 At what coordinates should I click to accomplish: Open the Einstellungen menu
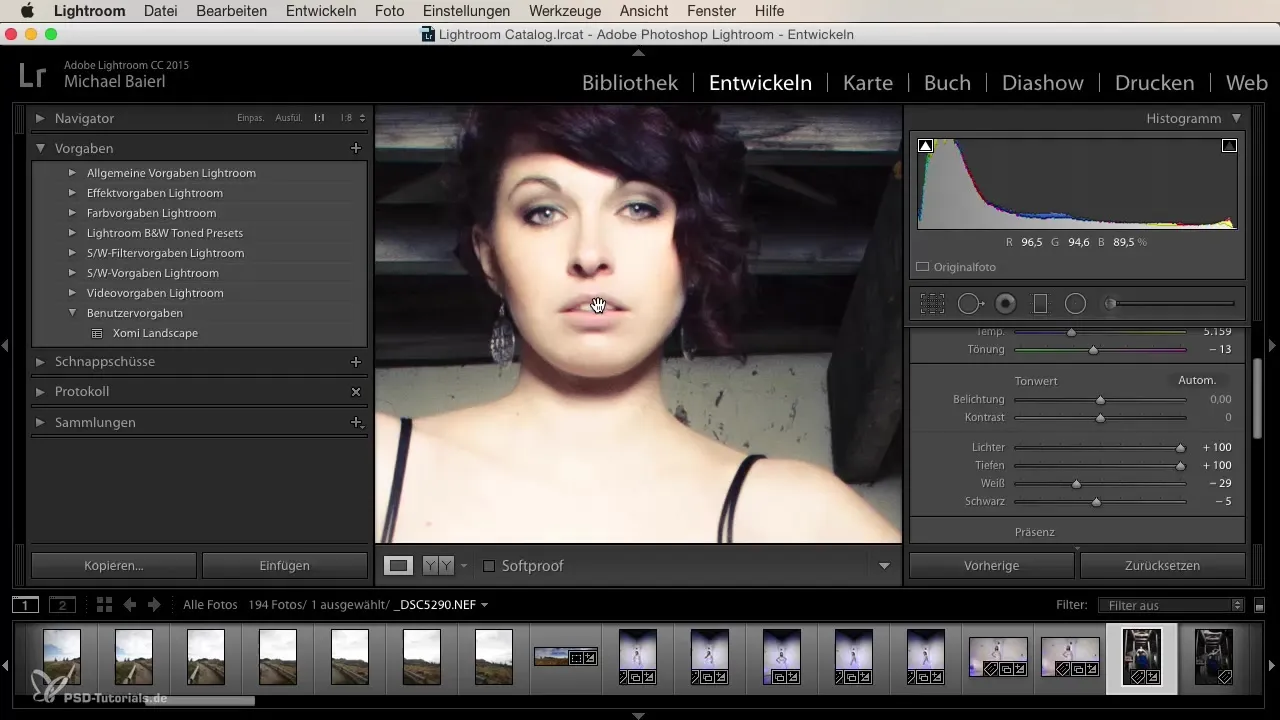click(466, 11)
